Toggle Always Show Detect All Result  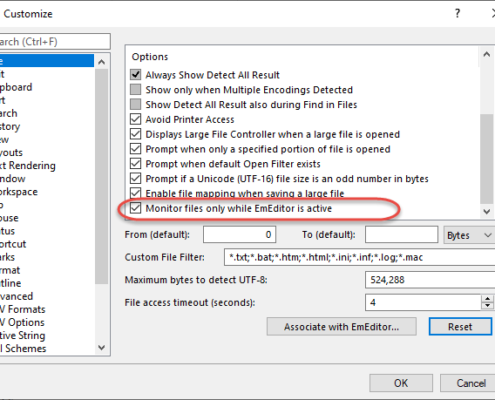click(x=135, y=74)
